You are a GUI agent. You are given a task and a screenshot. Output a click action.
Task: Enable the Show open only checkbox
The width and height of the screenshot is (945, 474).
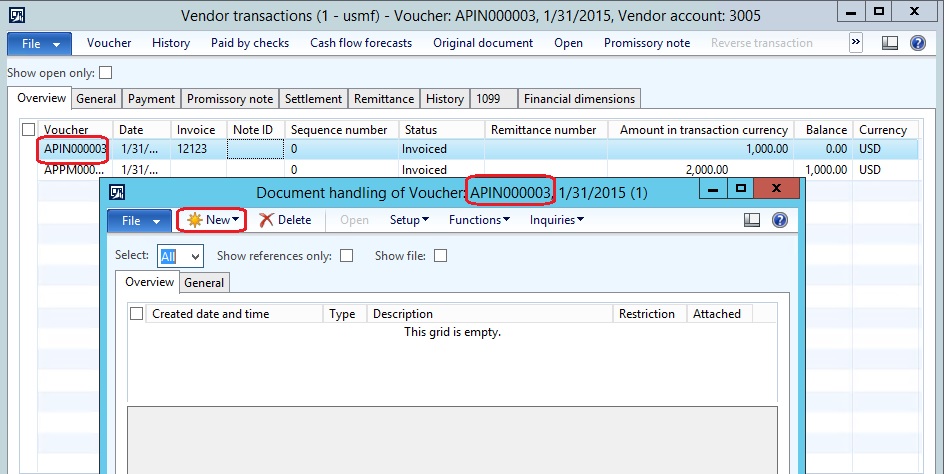[106, 73]
